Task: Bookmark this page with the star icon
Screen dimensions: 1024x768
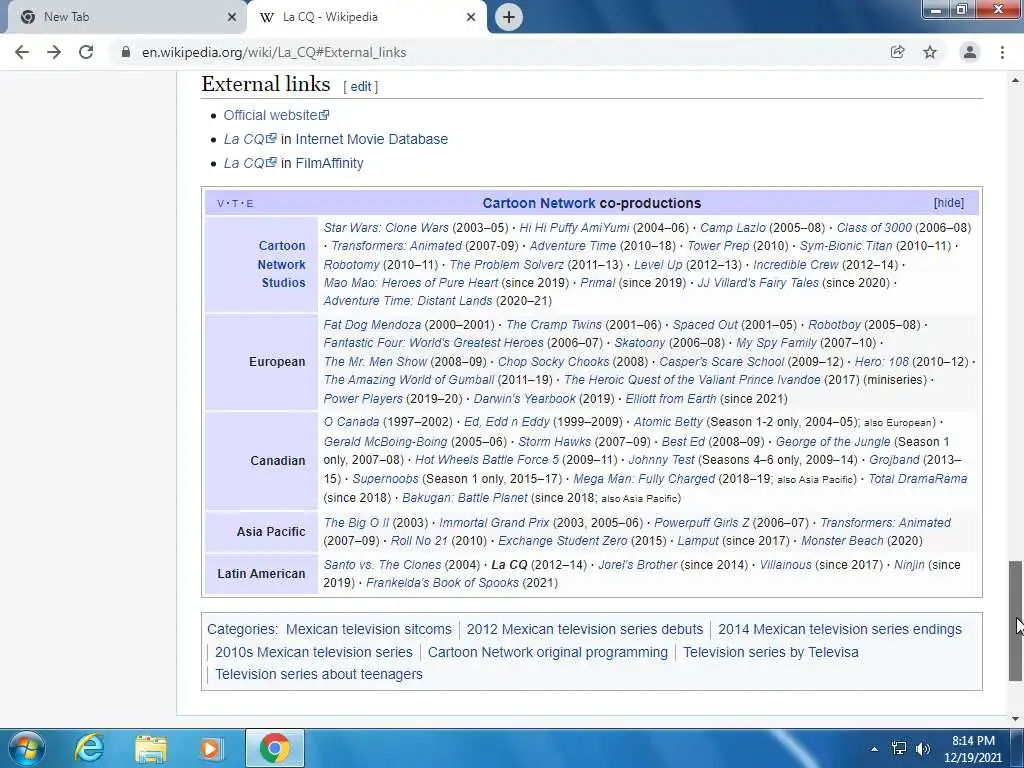Action: click(930, 52)
